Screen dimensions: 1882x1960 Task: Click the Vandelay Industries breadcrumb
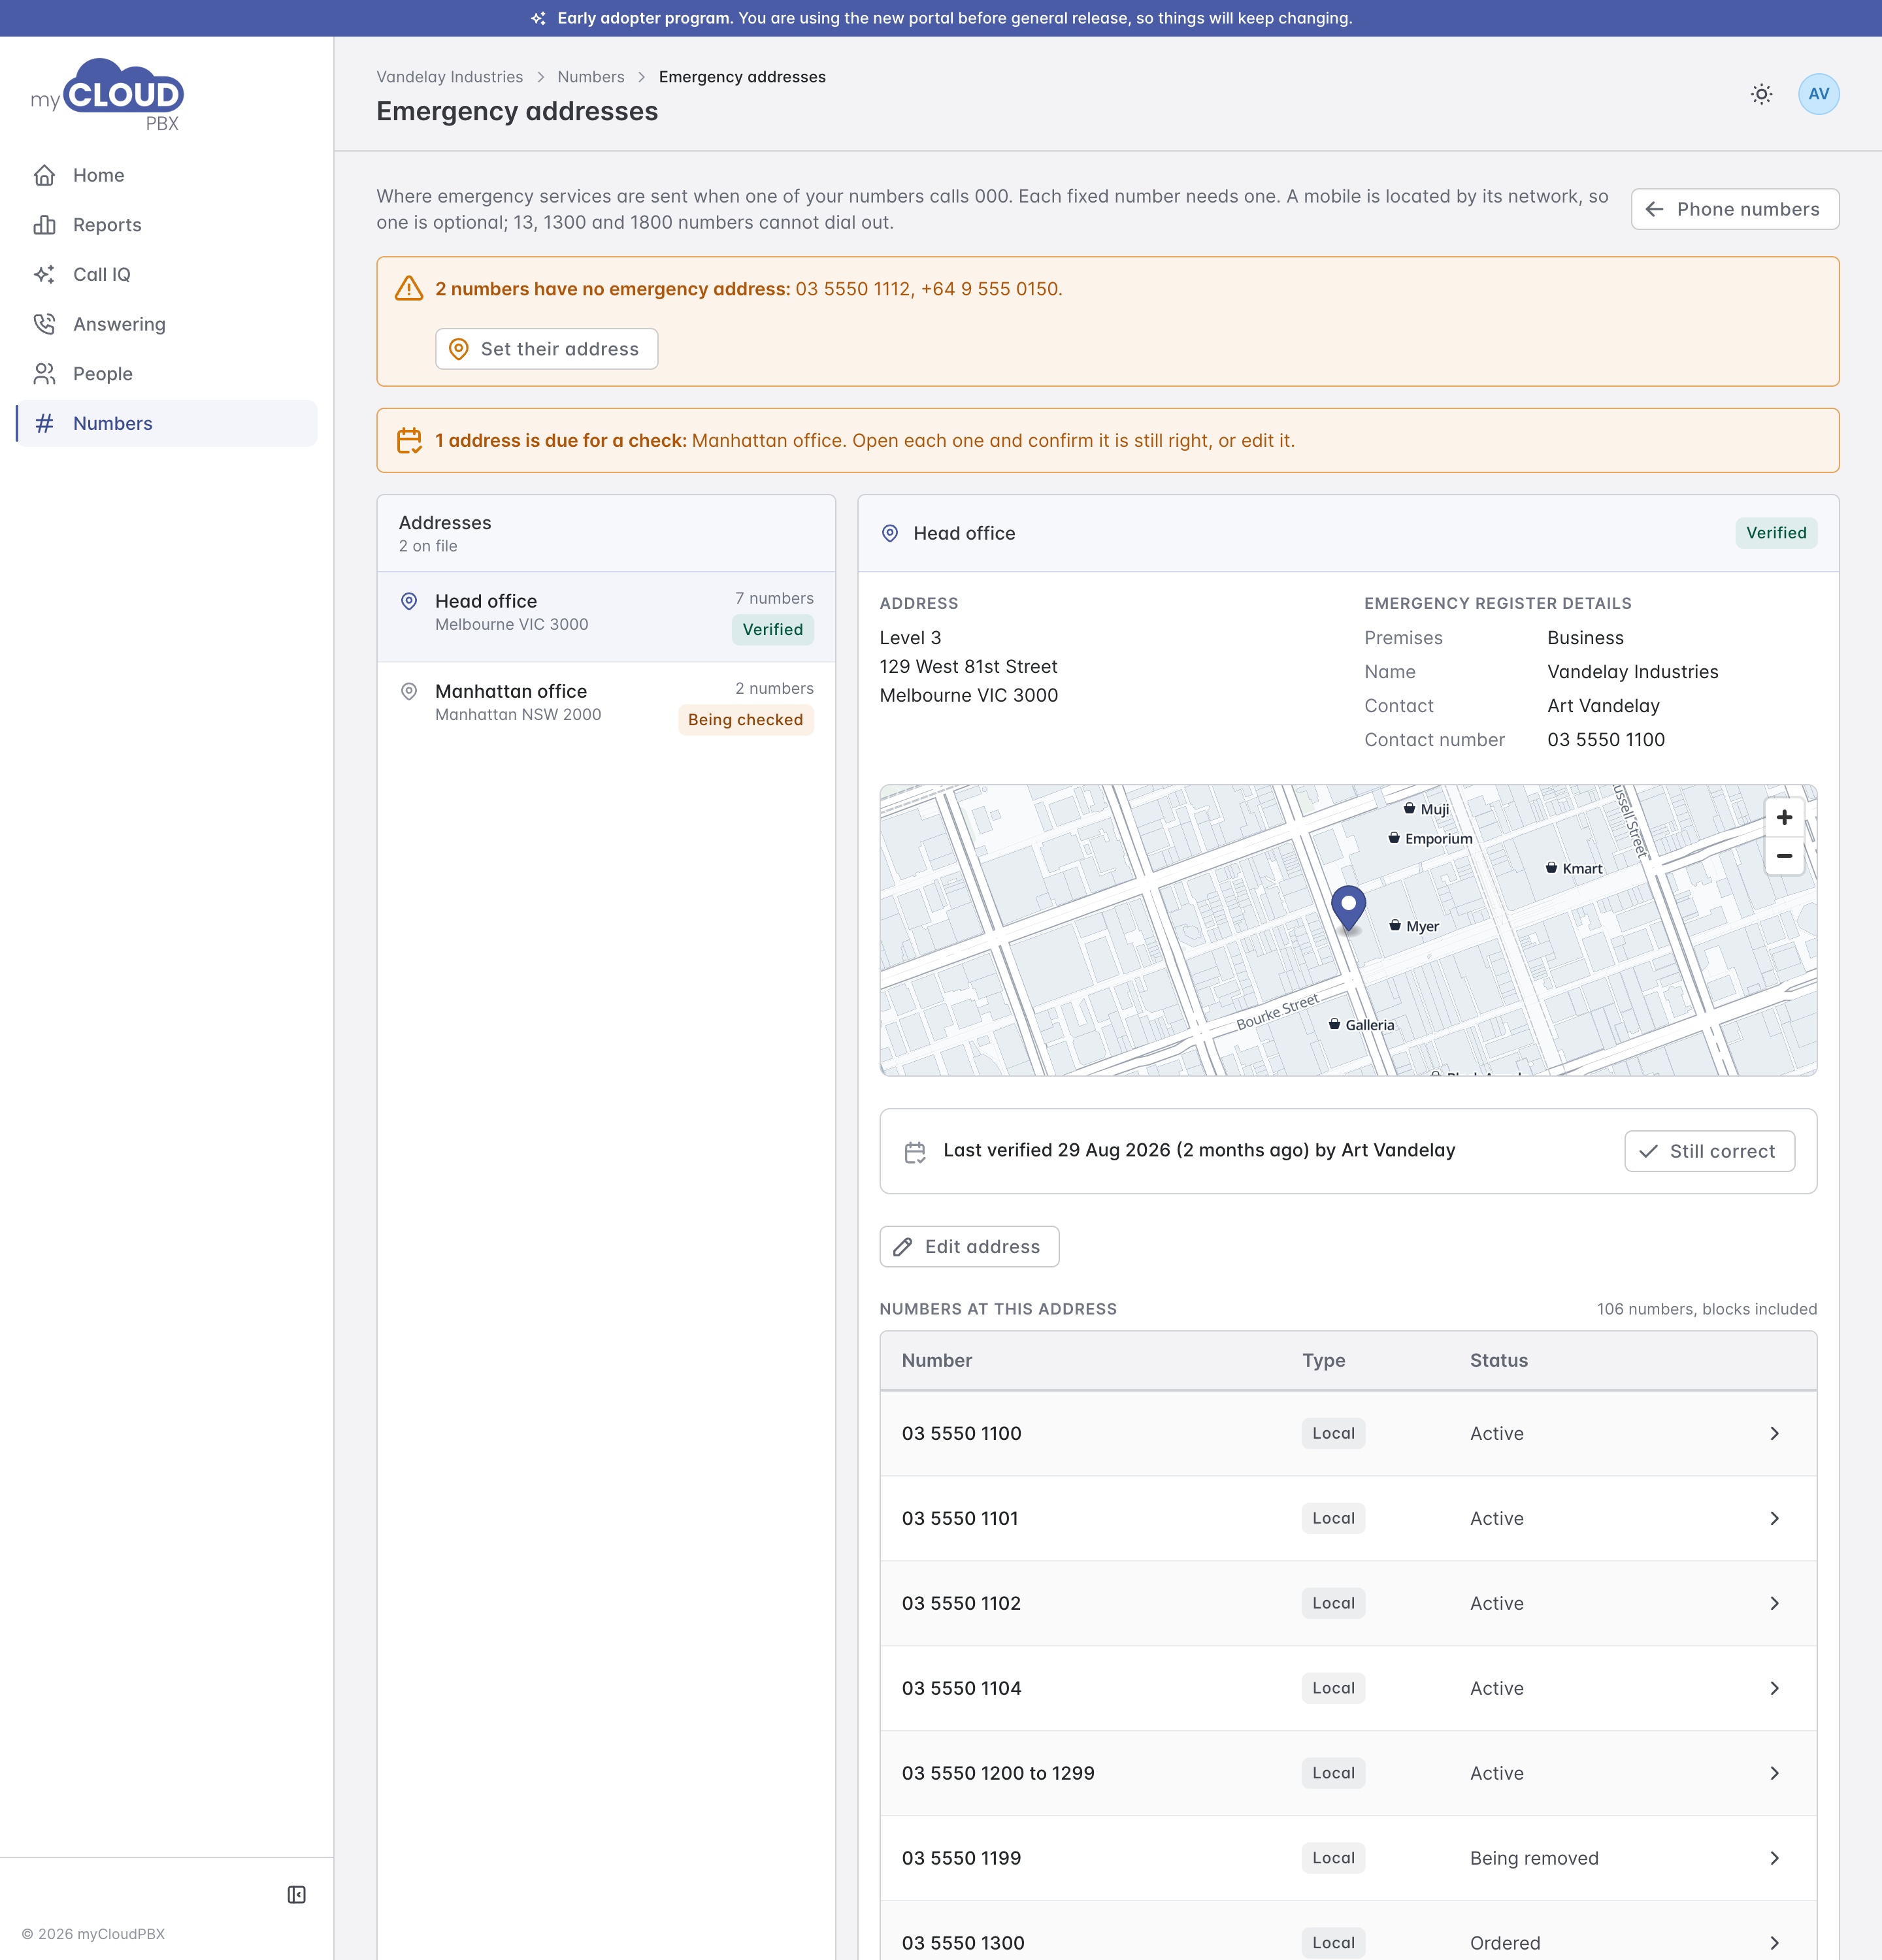click(449, 77)
